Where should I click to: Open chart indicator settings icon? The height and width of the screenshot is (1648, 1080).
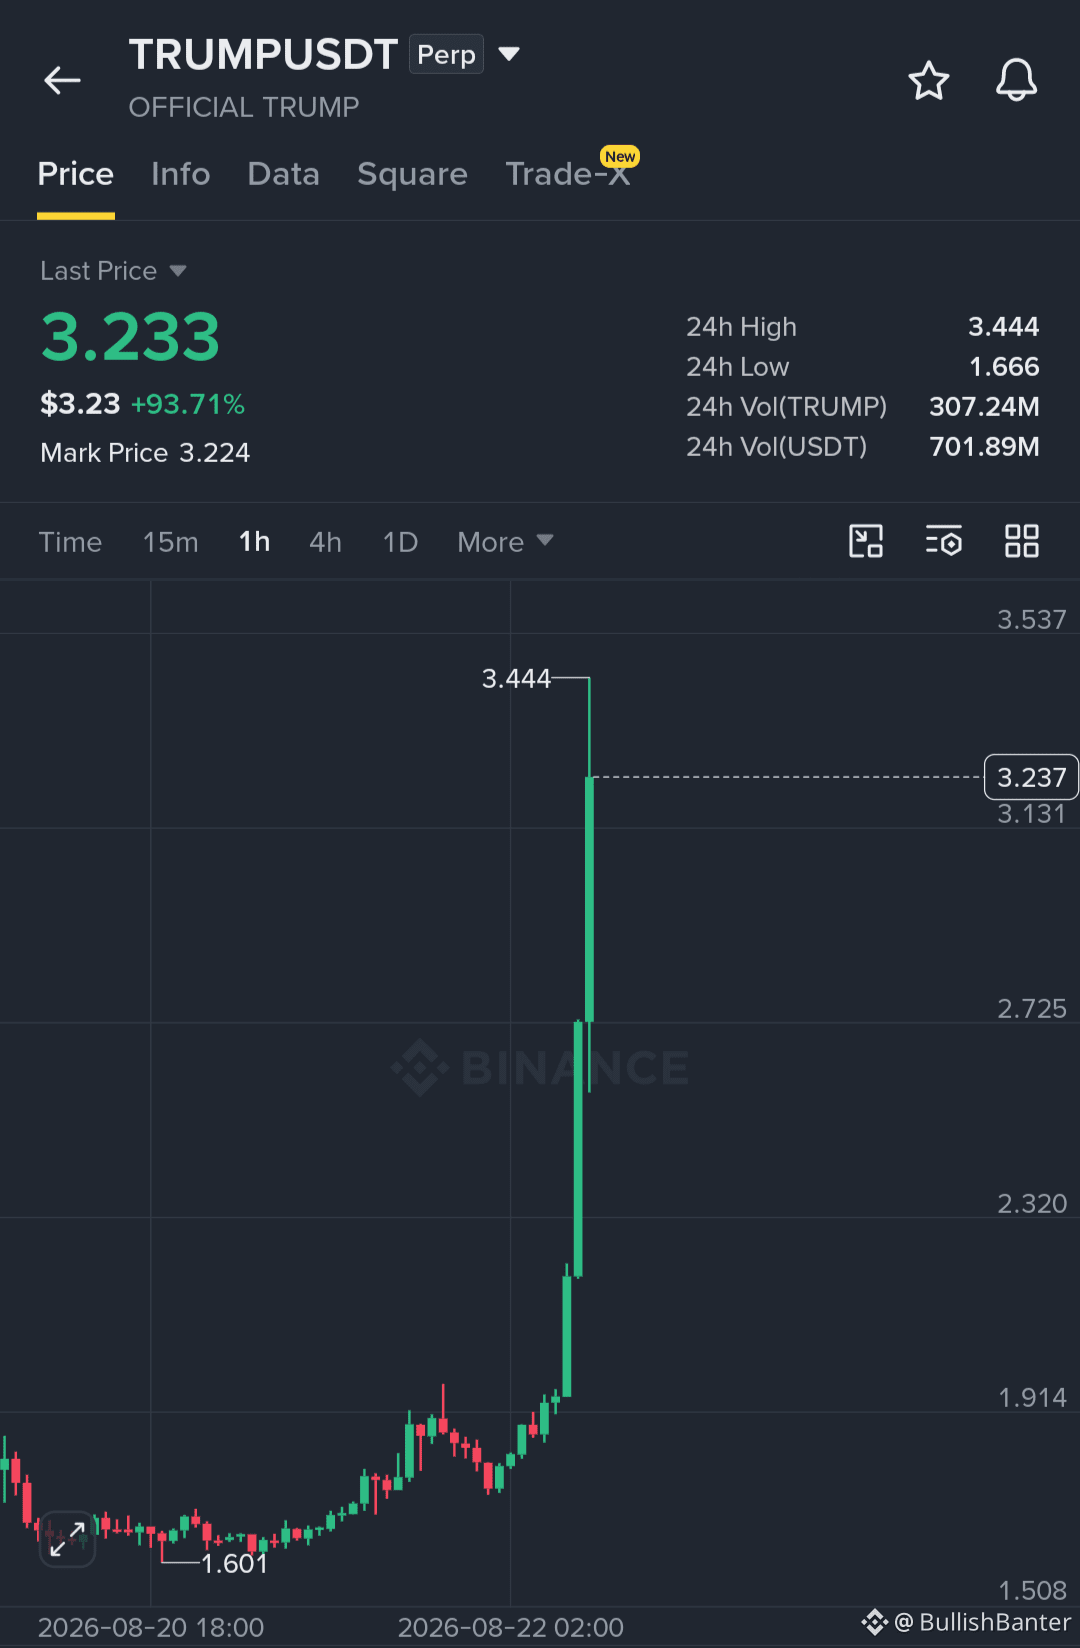[x=943, y=541]
